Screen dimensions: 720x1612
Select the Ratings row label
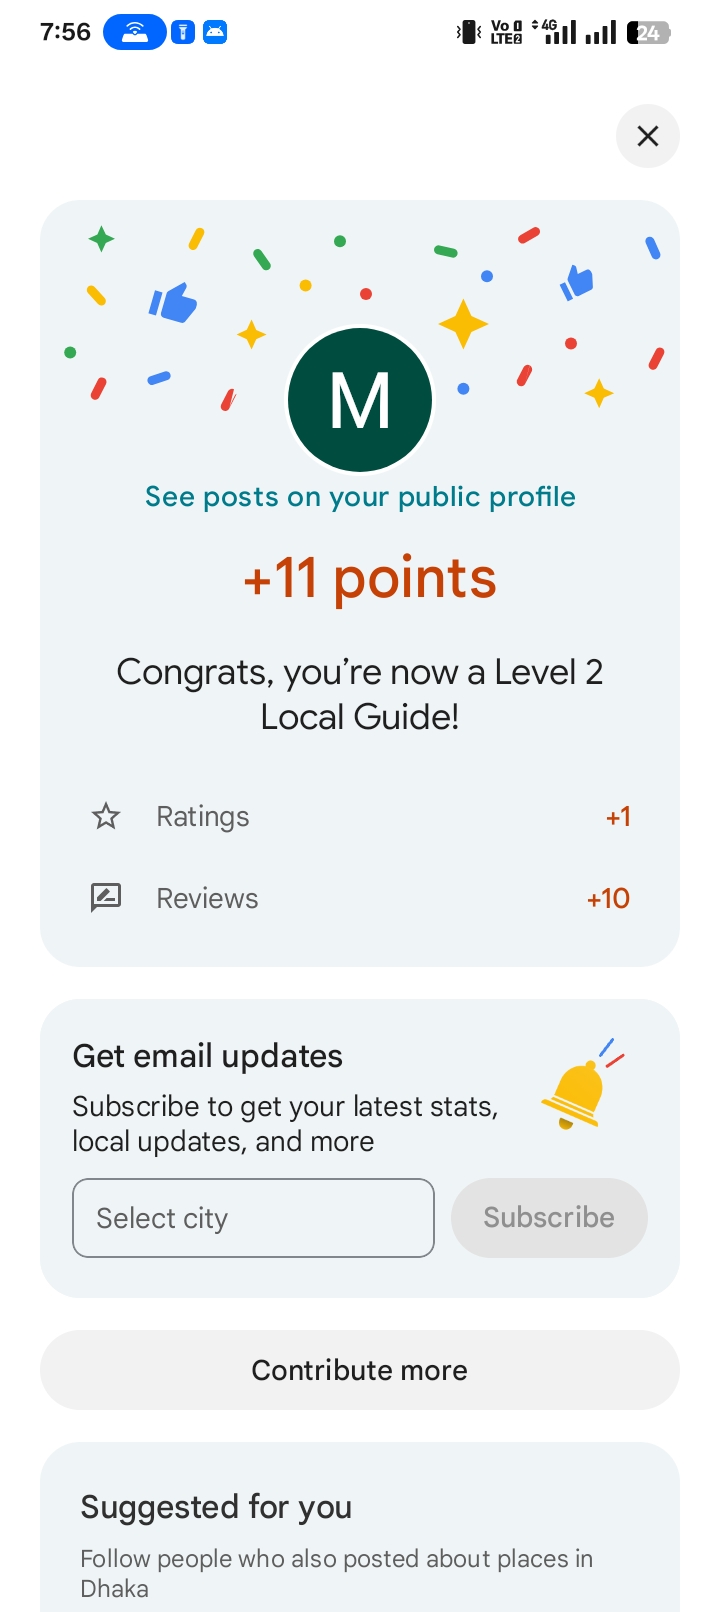coord(203,817)
